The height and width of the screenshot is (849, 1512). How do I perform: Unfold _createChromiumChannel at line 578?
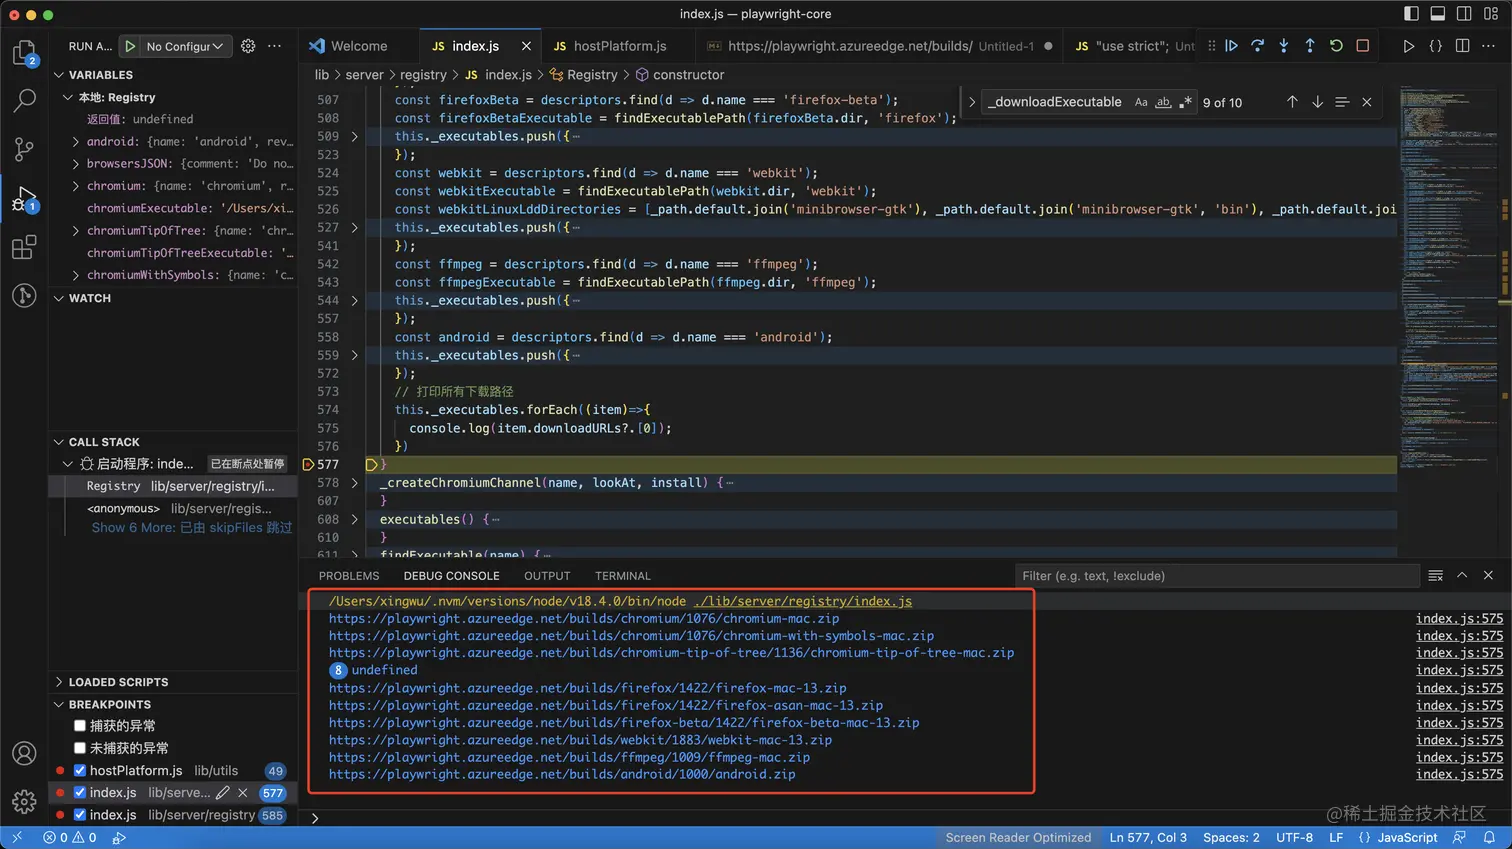point(354,483)
